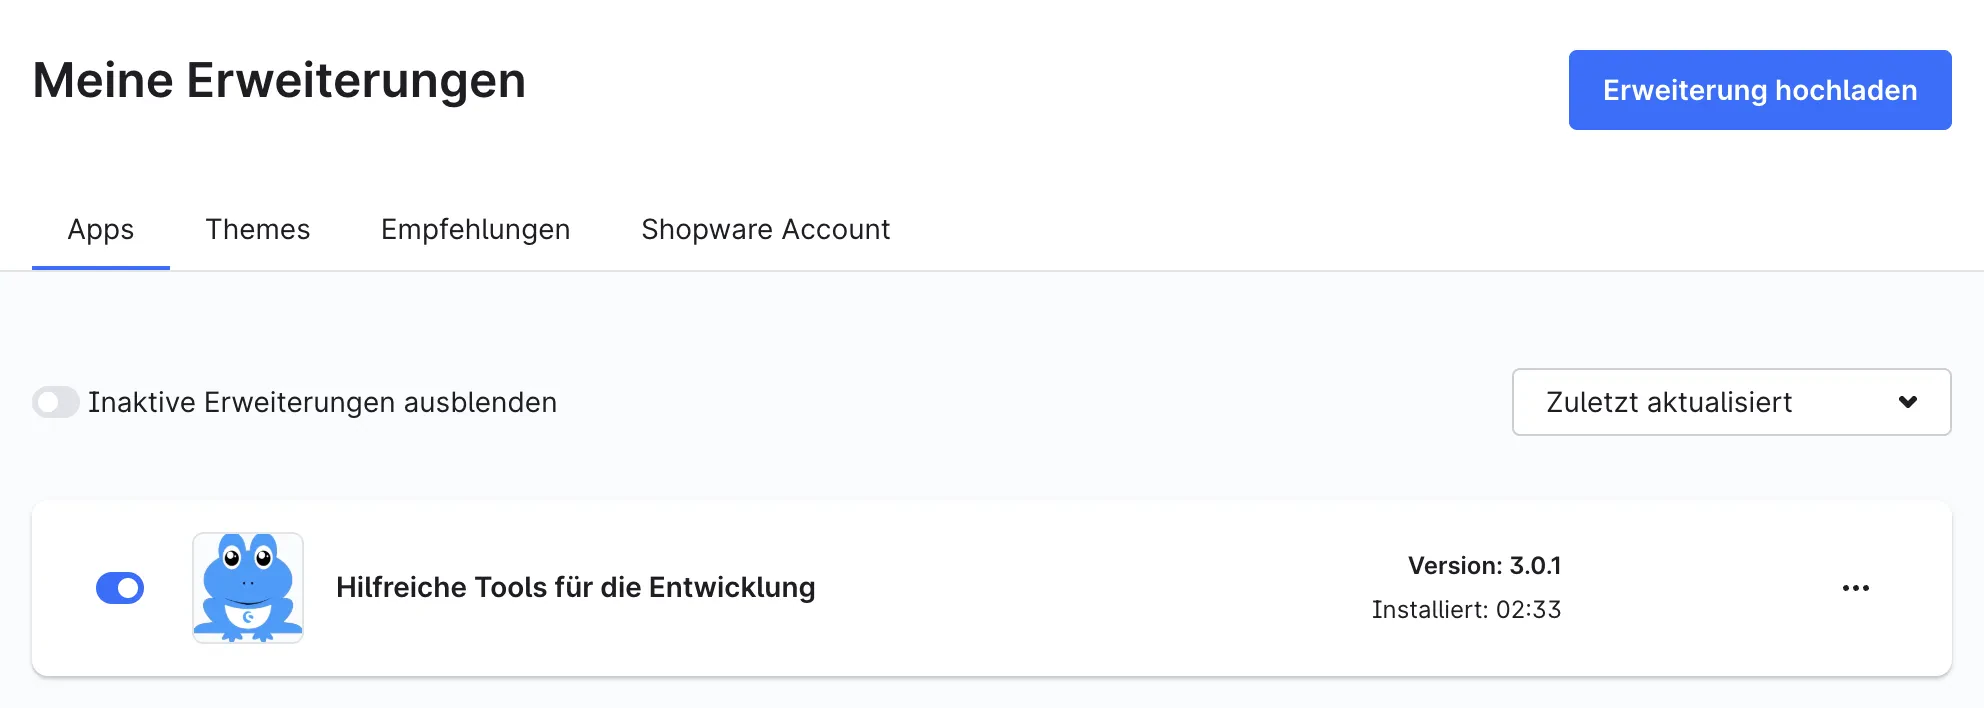The height and width of the screenshot is (708, 1984).
Task: Click the Version: 3.0.1 label
Action: point(1484,566)
